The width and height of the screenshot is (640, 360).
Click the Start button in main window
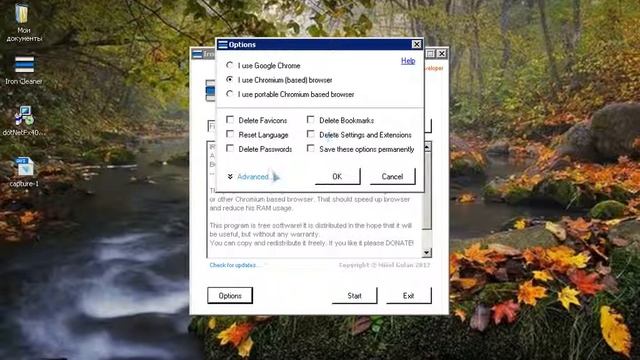pyautogui.click(x=354, y=296)
